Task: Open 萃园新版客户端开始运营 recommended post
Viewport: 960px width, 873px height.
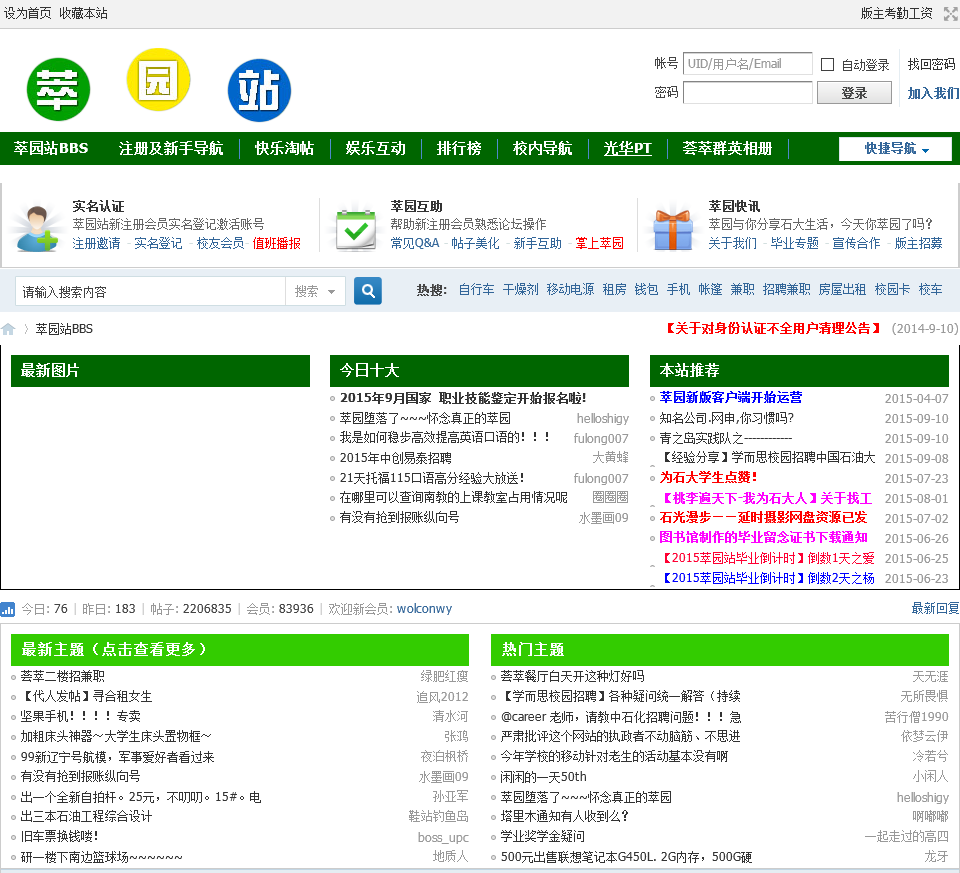Action: [x=730, y=397]
